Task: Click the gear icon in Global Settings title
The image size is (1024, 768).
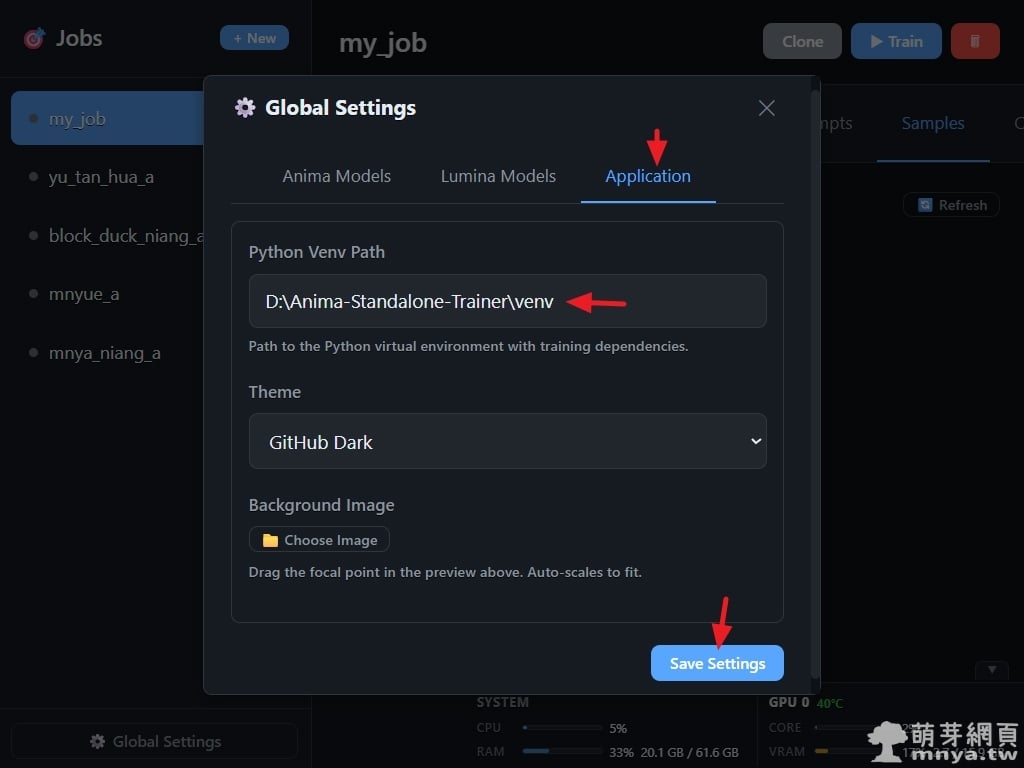Action: click(245, 108)
